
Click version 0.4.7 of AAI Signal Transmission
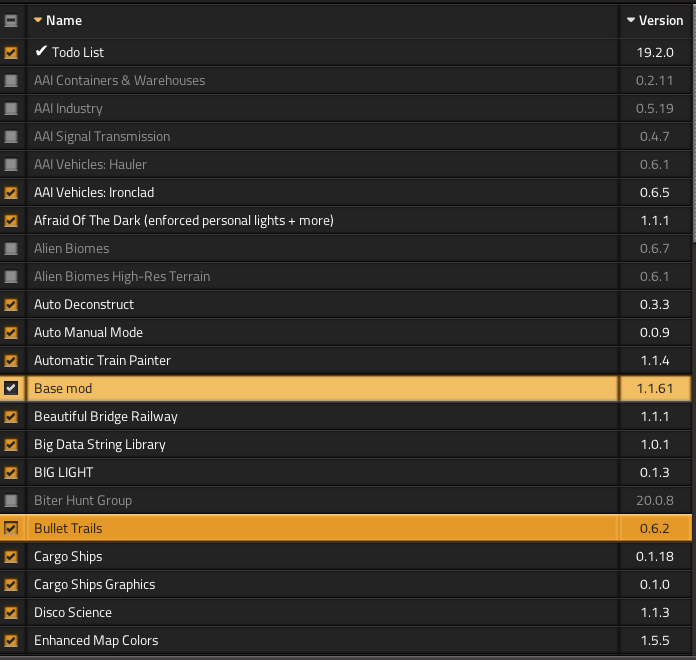tap(655, 136)
